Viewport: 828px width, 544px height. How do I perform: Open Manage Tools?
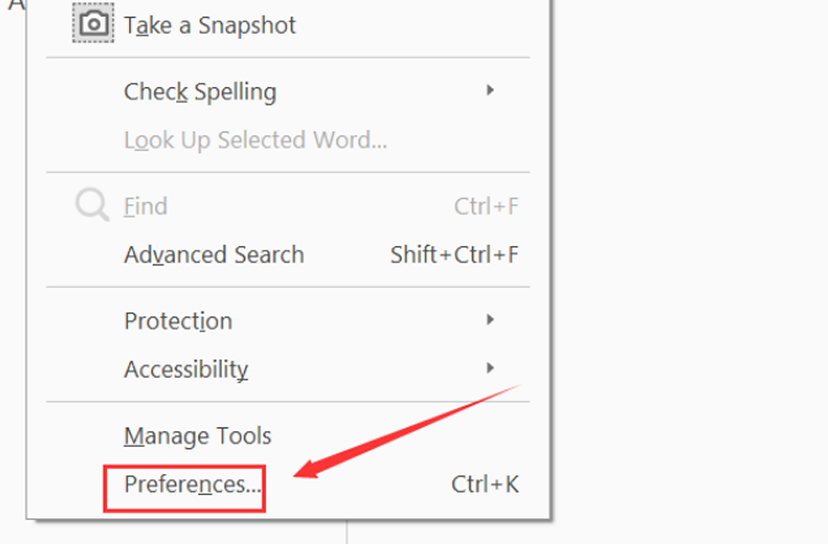click(198, 436)
